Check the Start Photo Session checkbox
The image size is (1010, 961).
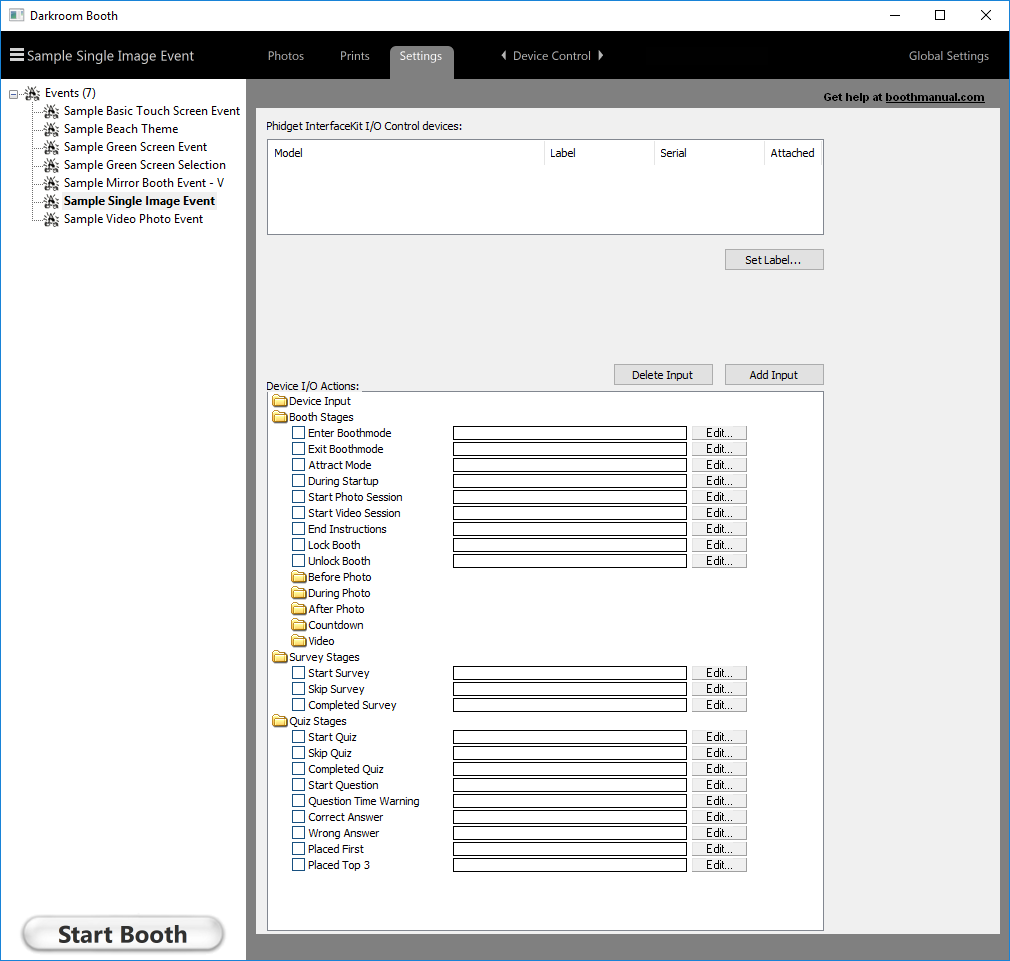tap(298, 497)
